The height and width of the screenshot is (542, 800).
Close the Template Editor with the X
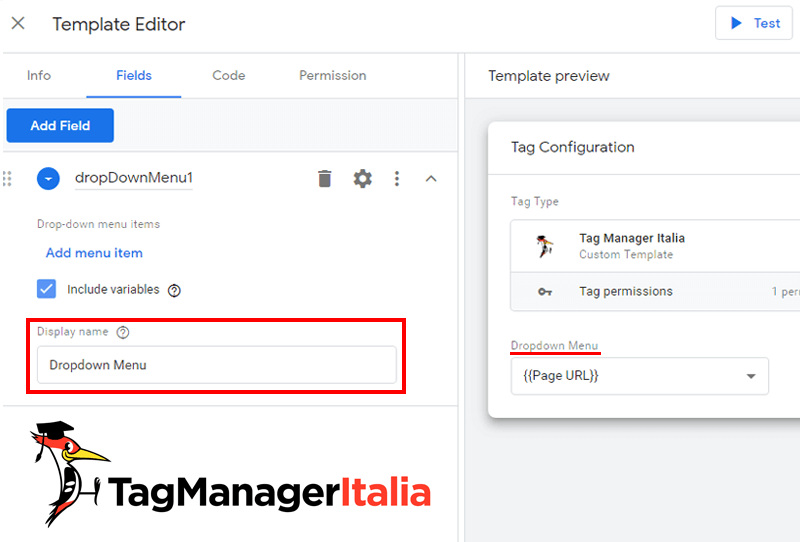18,23
